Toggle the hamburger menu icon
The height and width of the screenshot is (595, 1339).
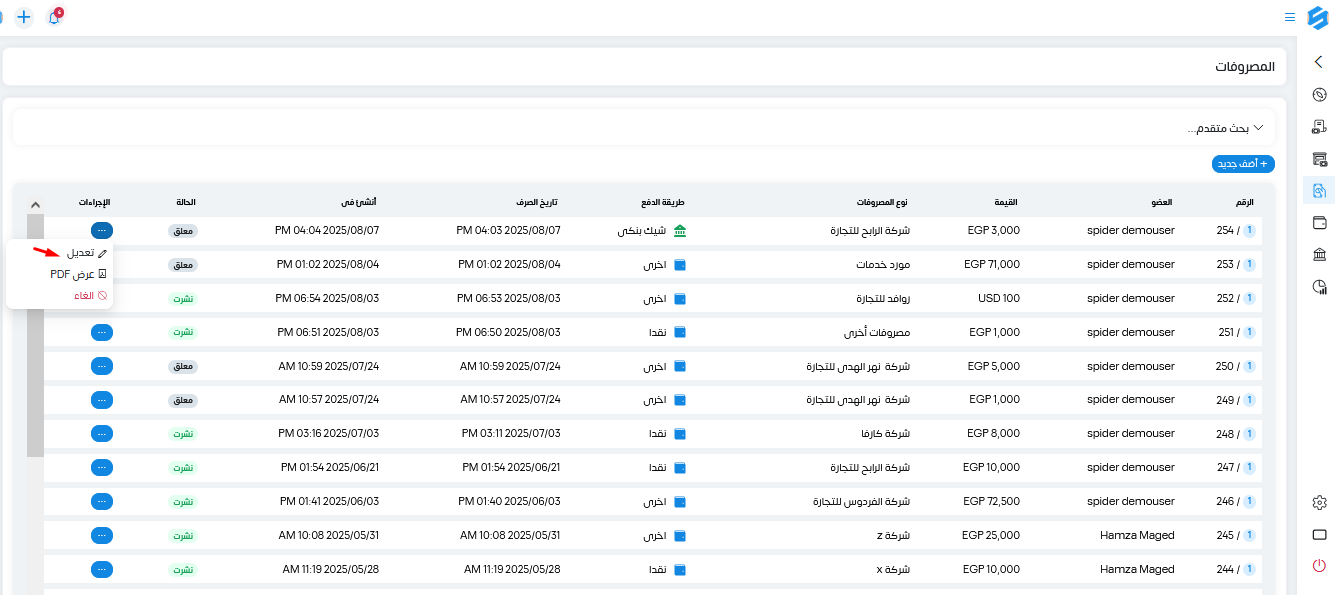point(1290,17)
